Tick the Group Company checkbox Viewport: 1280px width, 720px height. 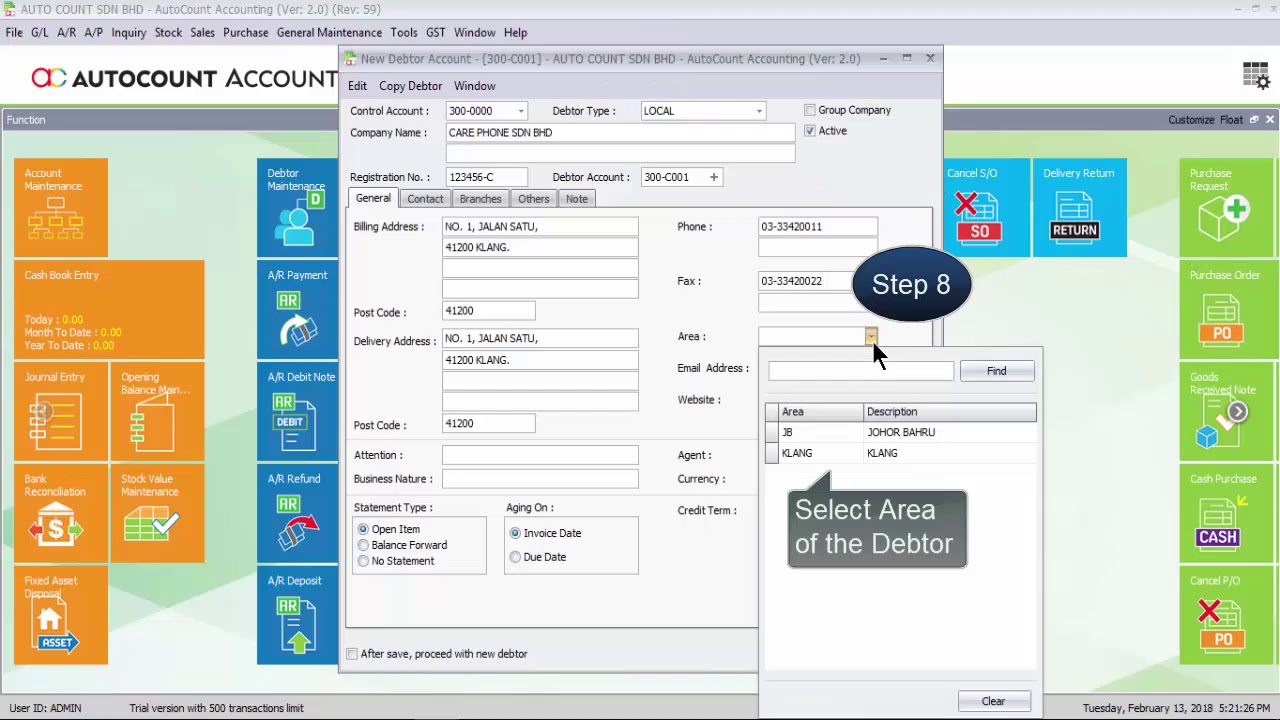(x=810, y=110)
